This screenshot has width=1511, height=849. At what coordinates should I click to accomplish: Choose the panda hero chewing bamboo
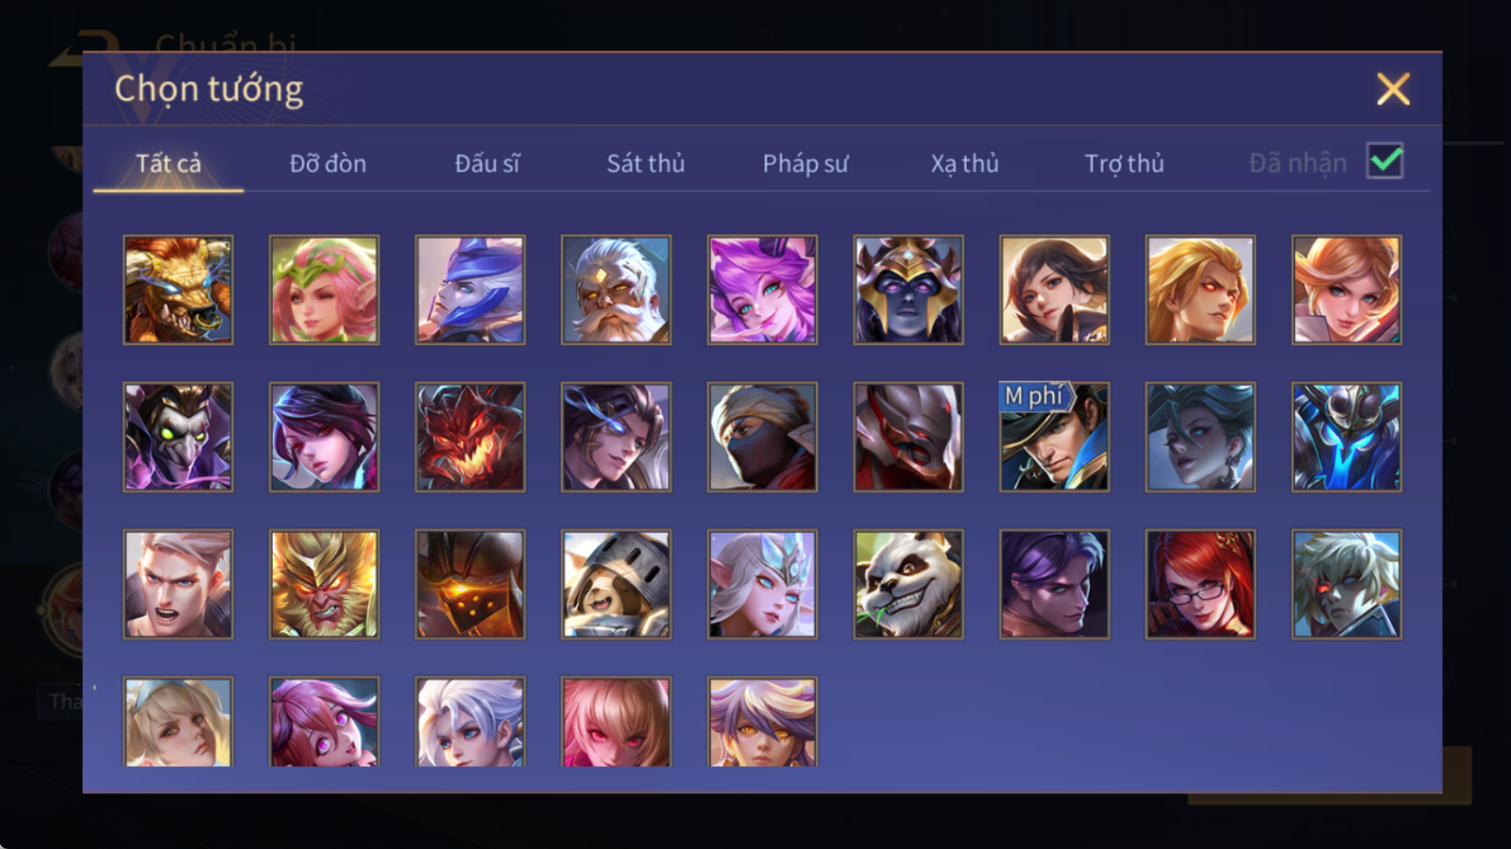(x=908, y=584)
